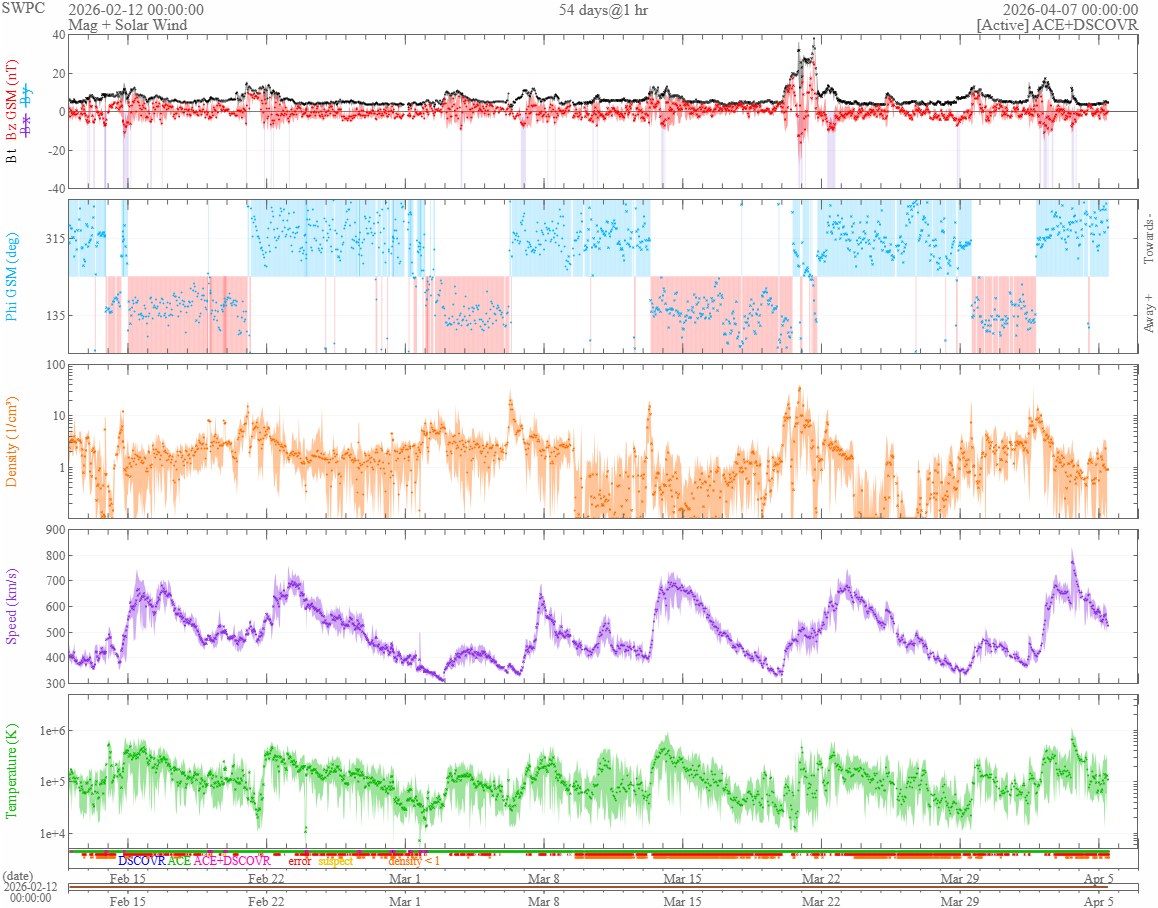
Task: Click the Mar 22 marker on bottom timeline
Action: coord(821,900)
